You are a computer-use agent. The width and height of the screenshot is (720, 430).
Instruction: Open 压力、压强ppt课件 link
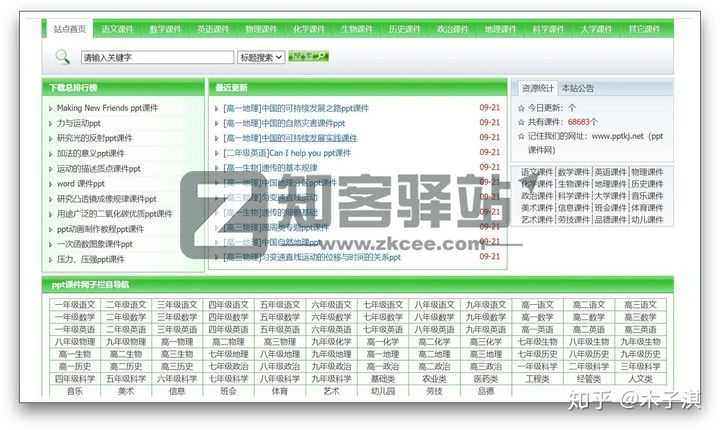pos(90,259)
